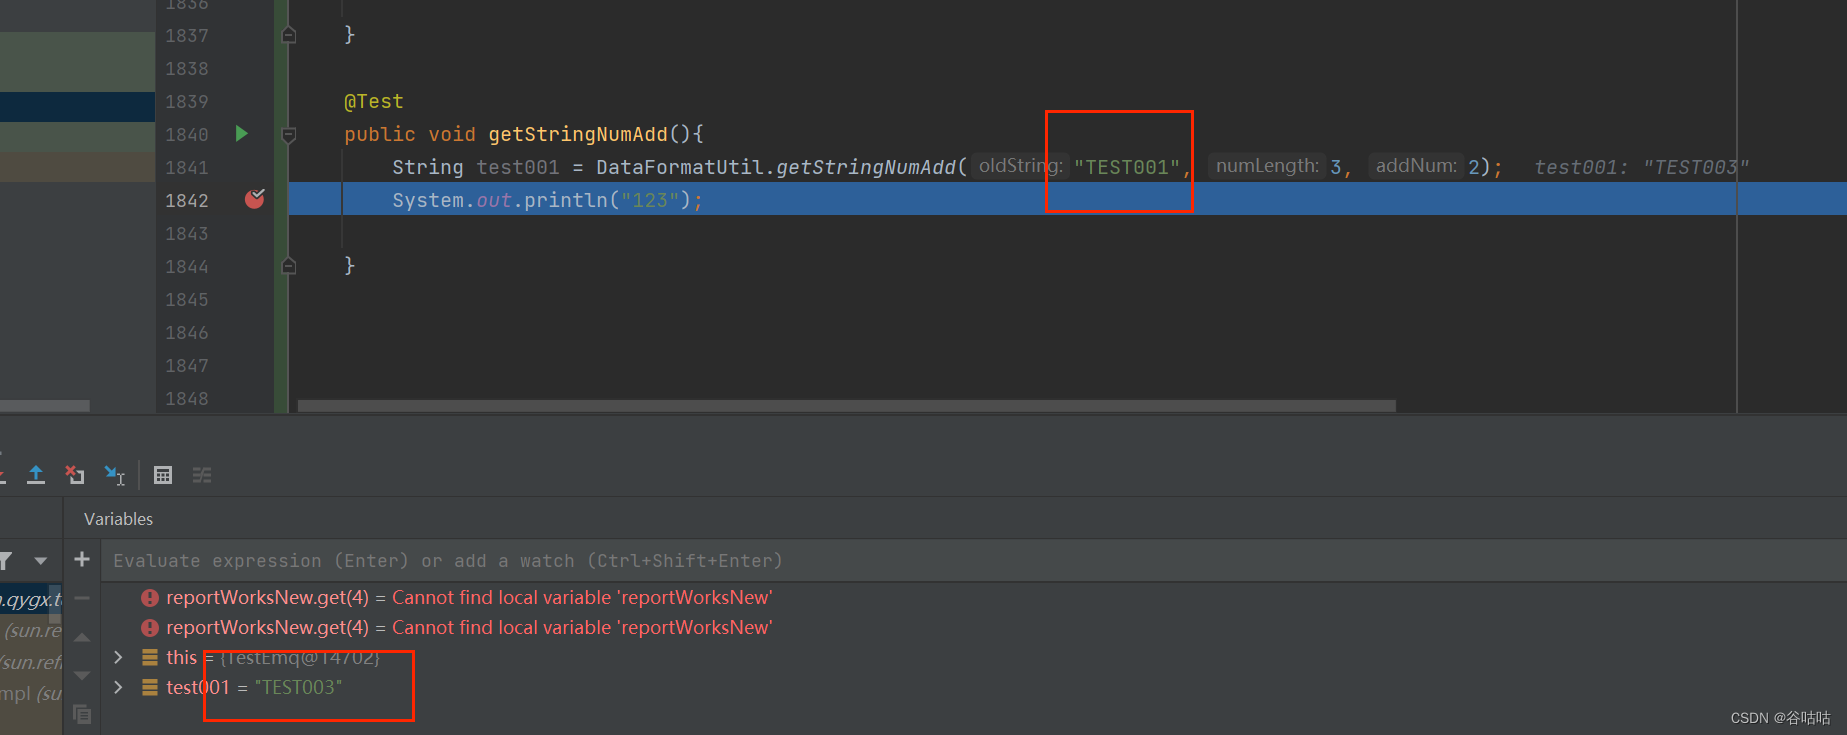This screenshot has height=735, width=1847.
Task: Move the watch up with up arrow
Action: pyautogui.click(x=82, y=637)
